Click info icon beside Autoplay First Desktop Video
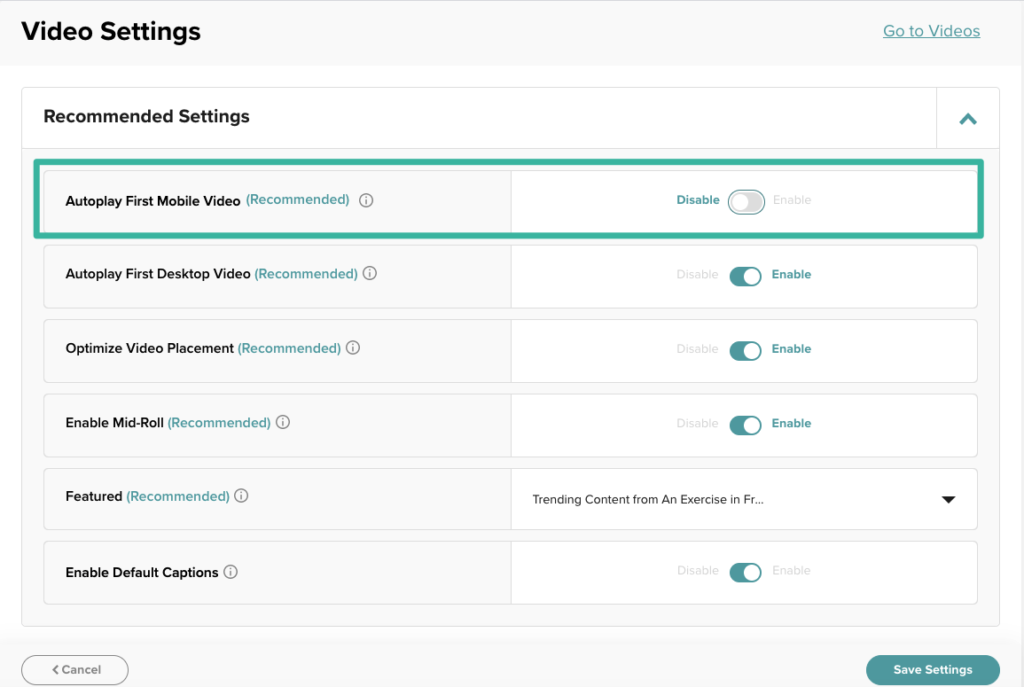Screen dimensions: 1024x687 (x=370, y=274)
